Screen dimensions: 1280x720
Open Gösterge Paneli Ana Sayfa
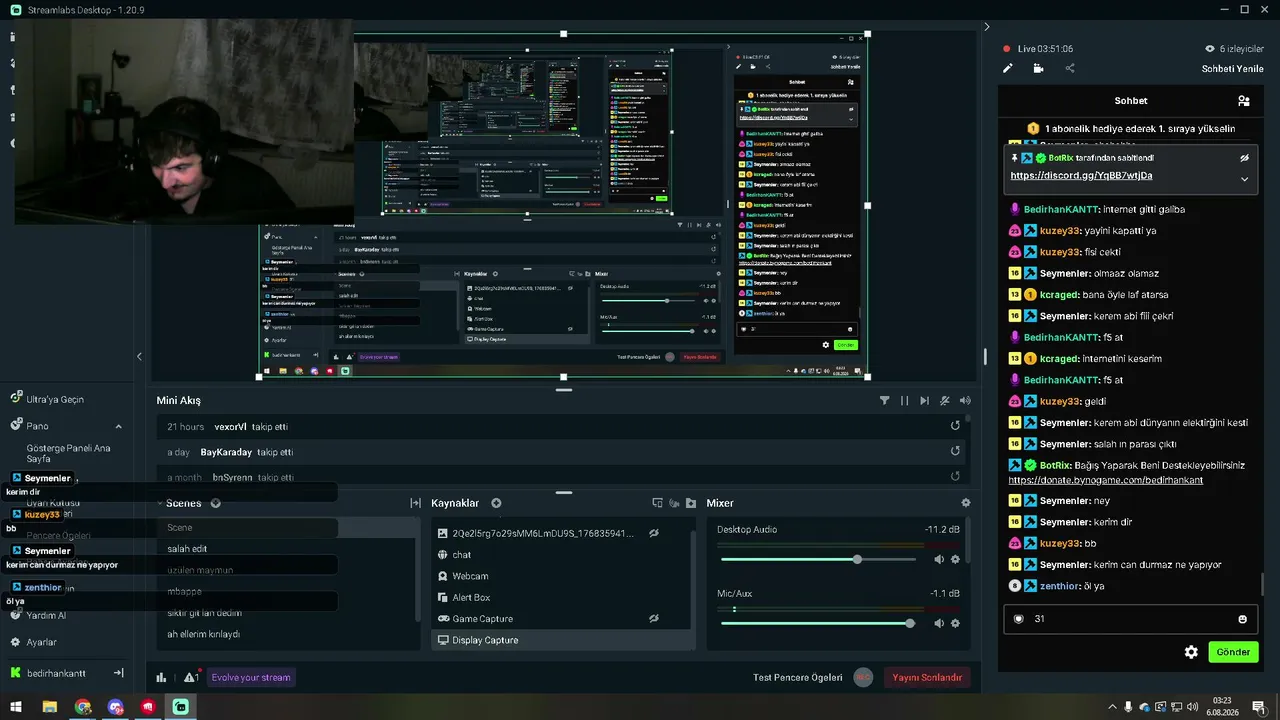click(x=68, y=453)
